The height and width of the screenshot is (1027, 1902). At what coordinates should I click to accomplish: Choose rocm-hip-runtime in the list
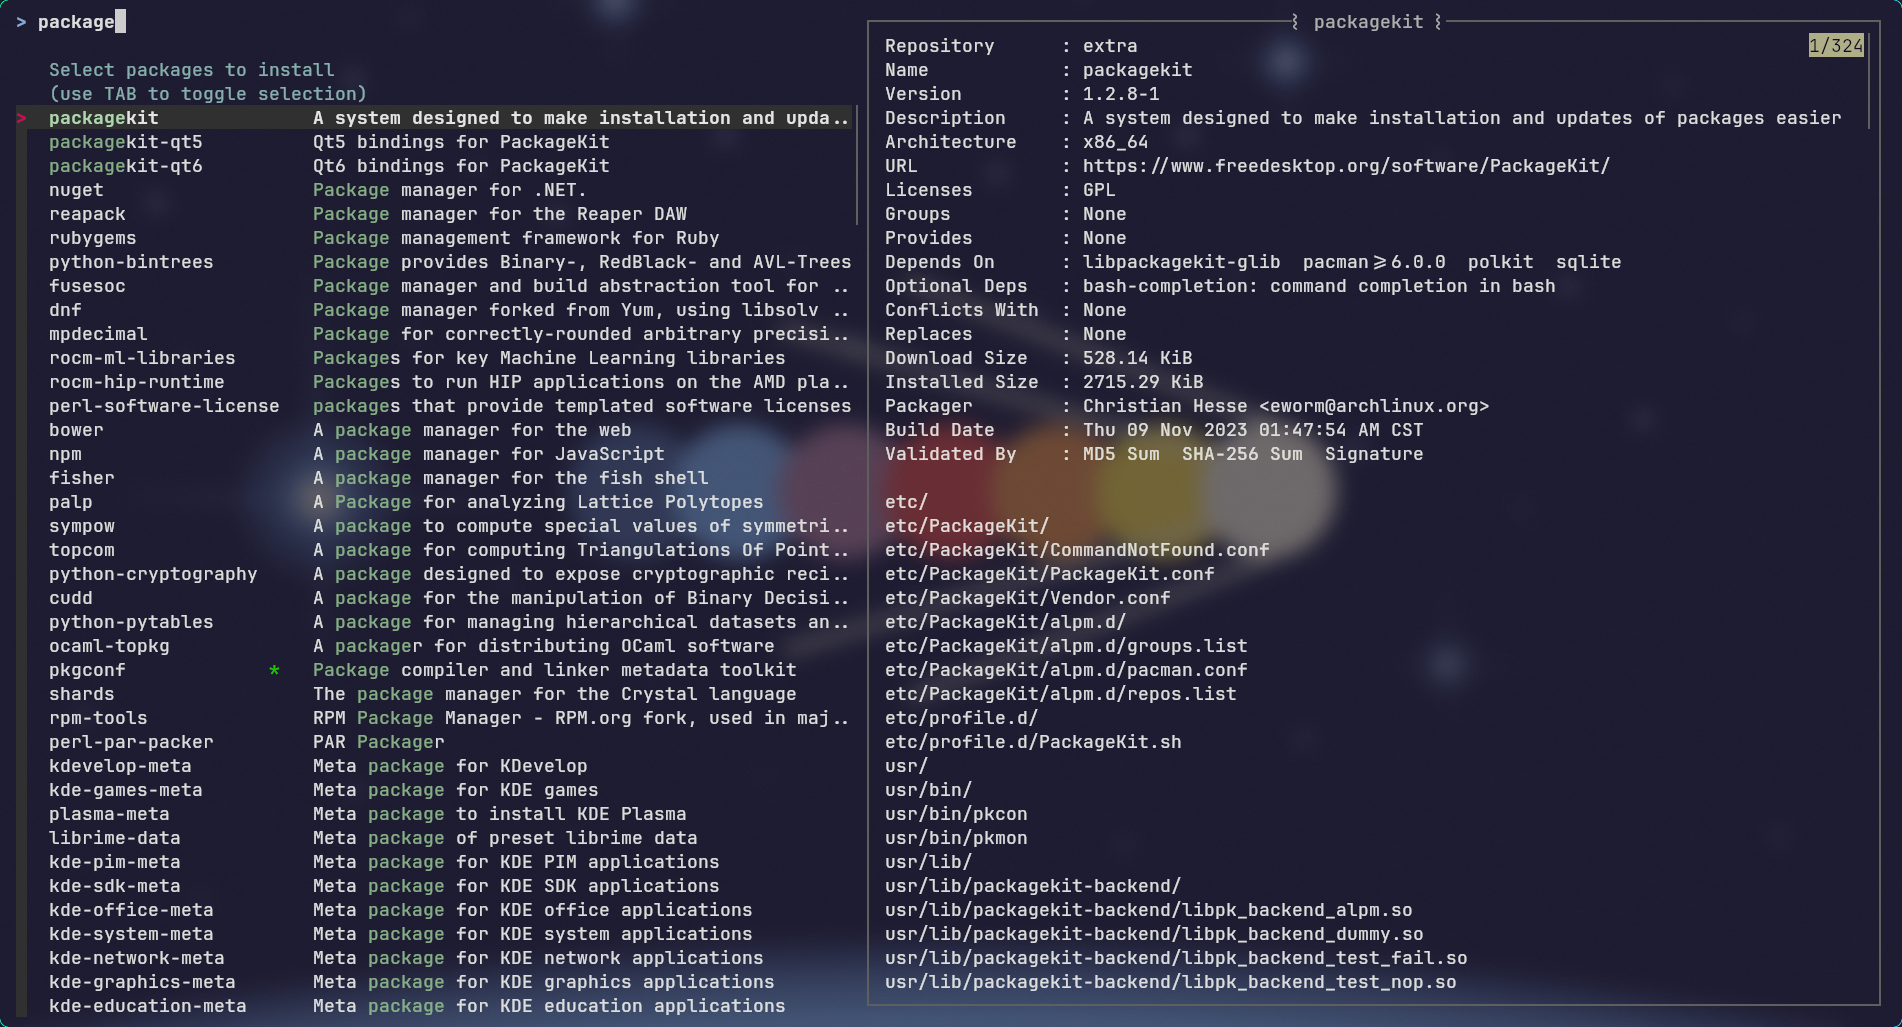click(x=434, y=382)
